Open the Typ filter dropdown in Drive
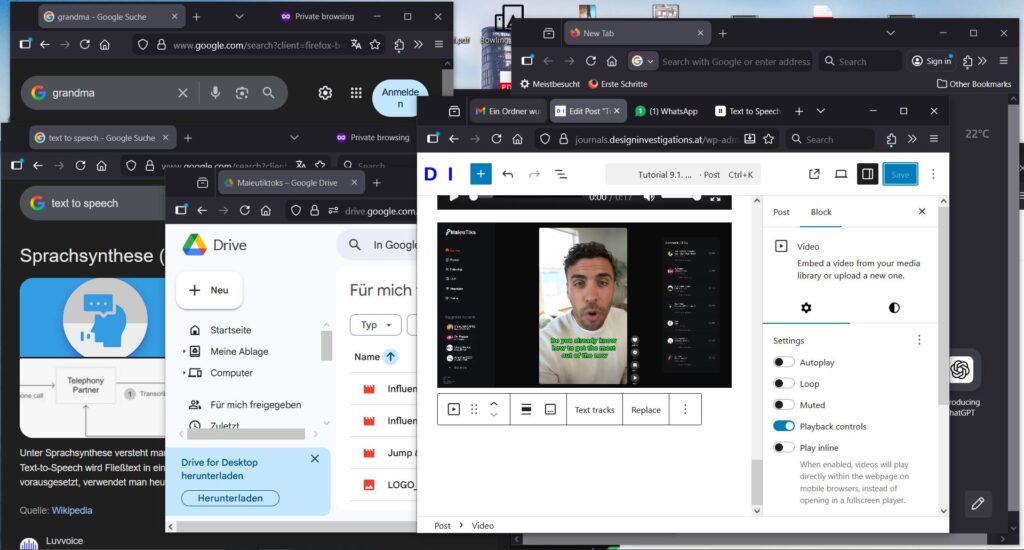The image size is (1024, 550). point(375,325)
